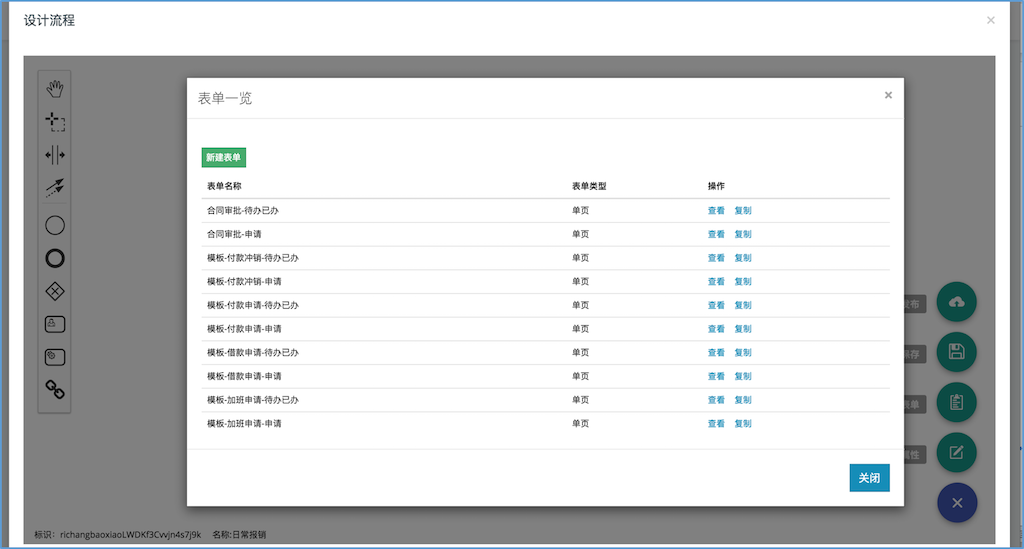Add a start event circle

click(x=55, y=225)
